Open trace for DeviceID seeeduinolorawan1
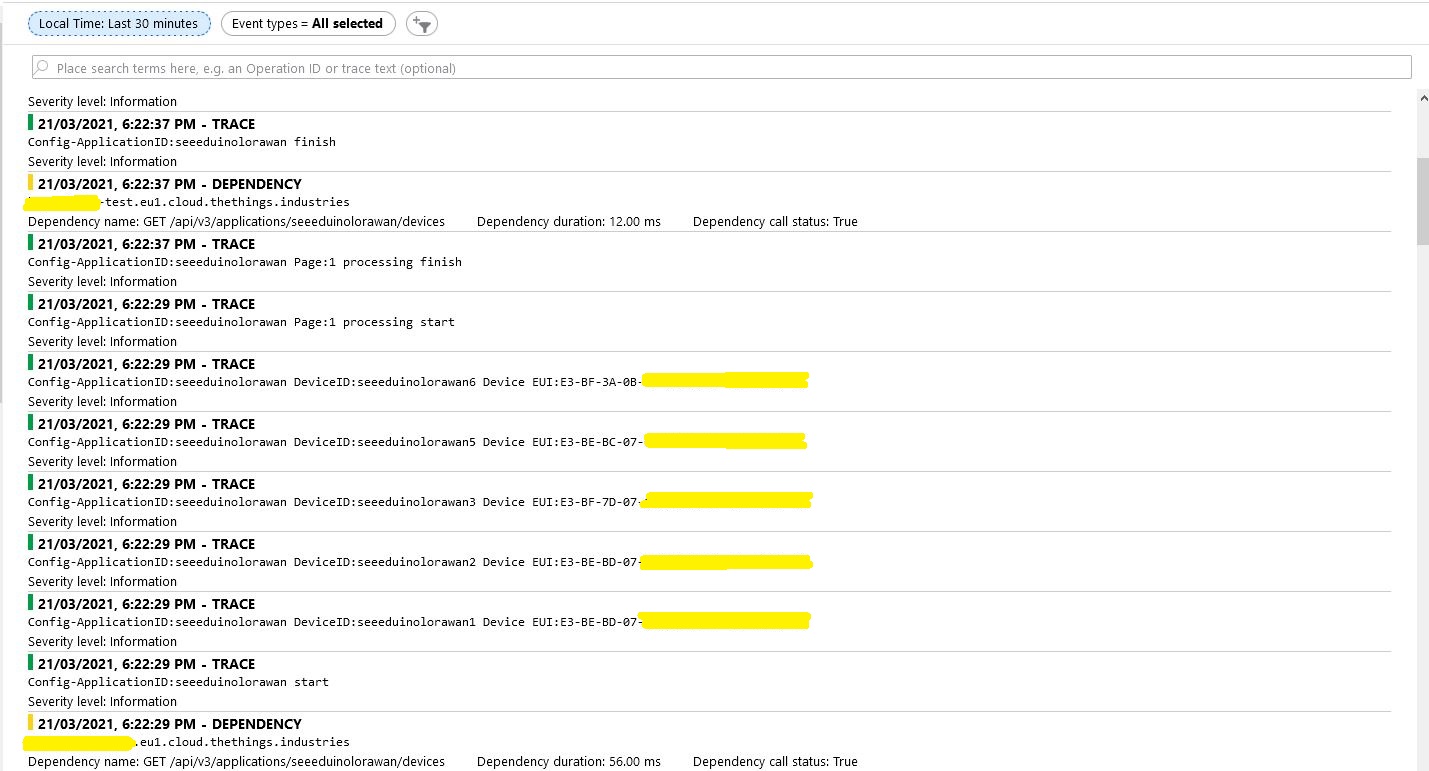This screenshot has width=1429, height=771. (x=335, y=622)
